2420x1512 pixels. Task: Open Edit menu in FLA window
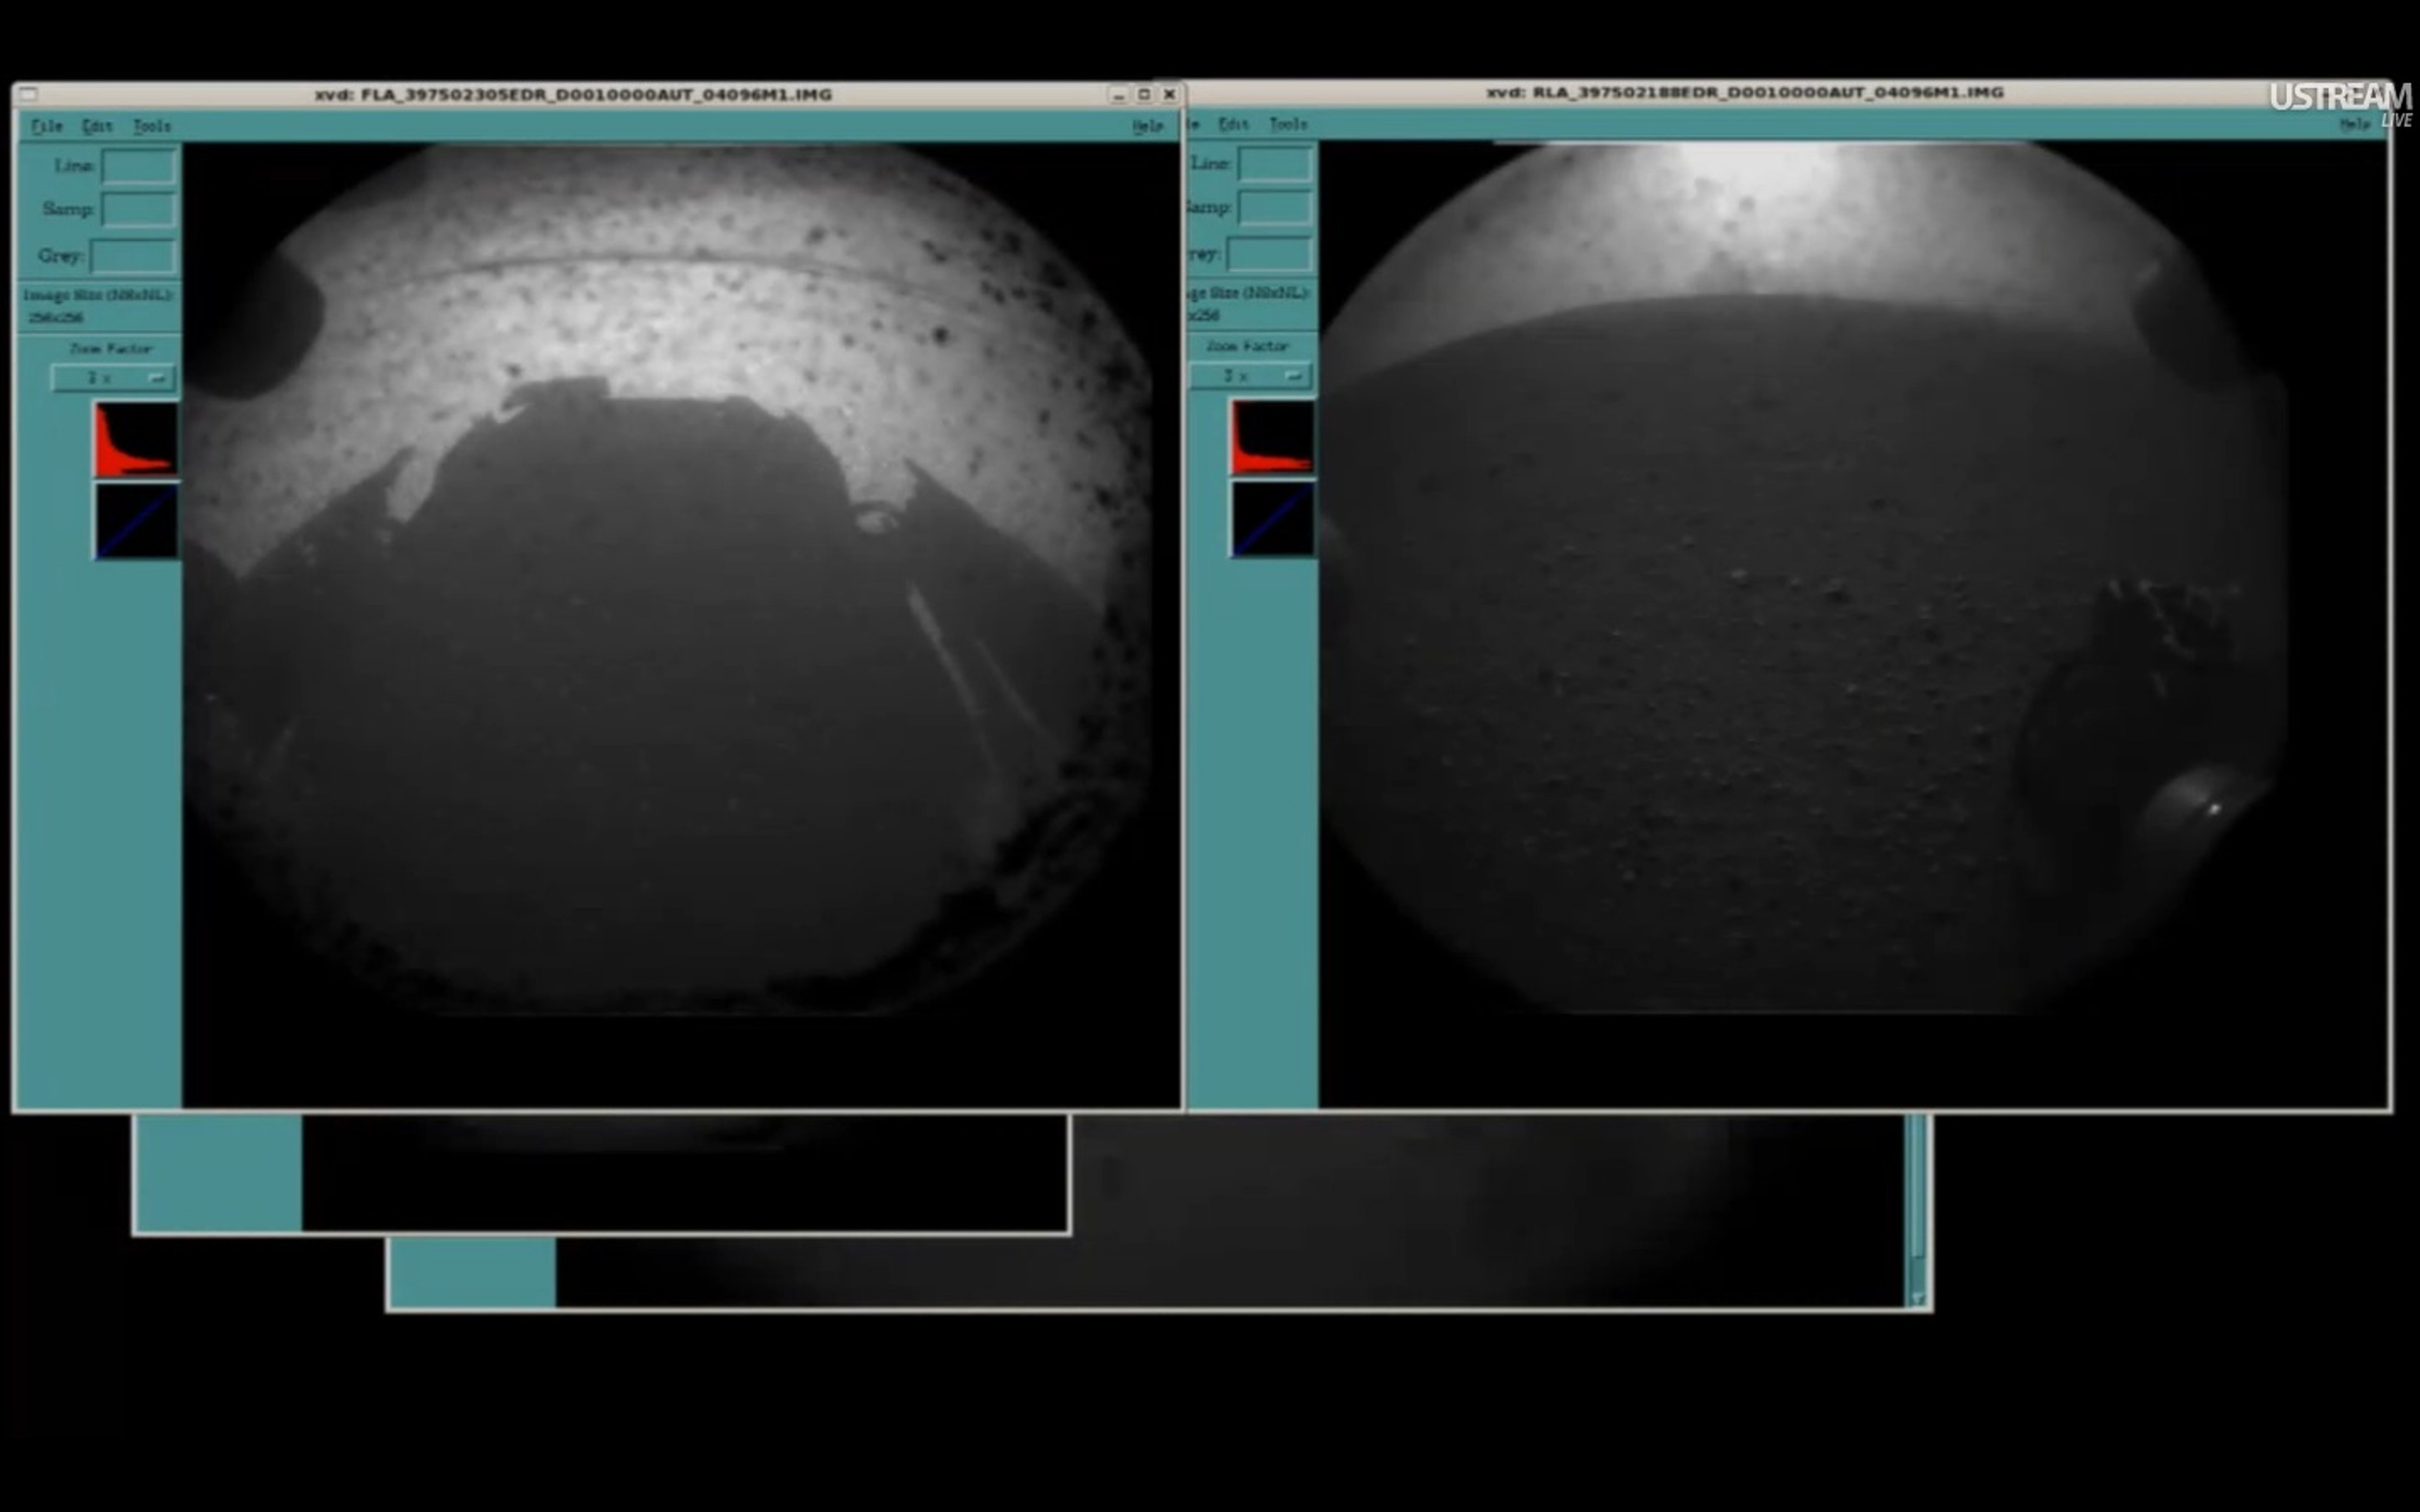pyautogui.click(x=97, y=126)
